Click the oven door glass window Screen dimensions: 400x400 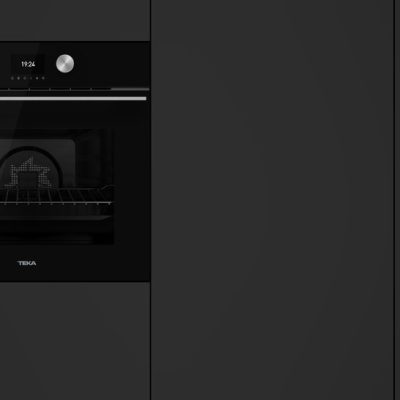(57, 187)
